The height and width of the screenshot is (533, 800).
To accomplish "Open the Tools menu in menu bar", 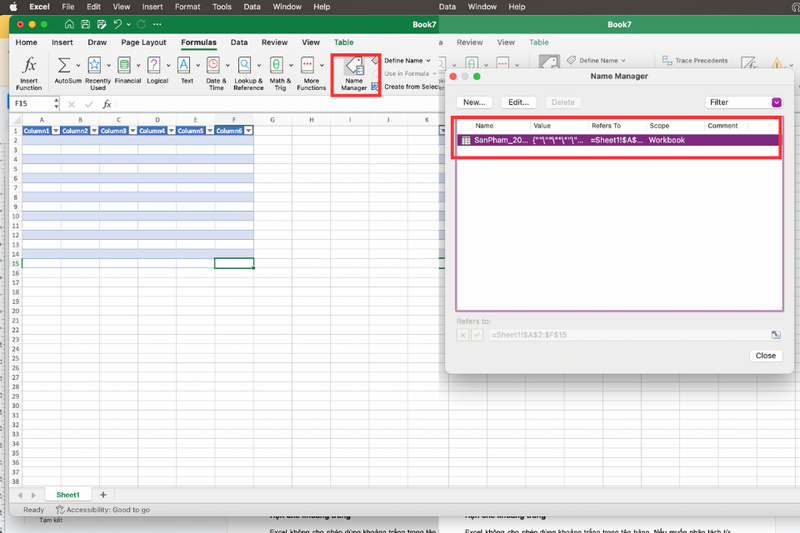I will 221,7.
